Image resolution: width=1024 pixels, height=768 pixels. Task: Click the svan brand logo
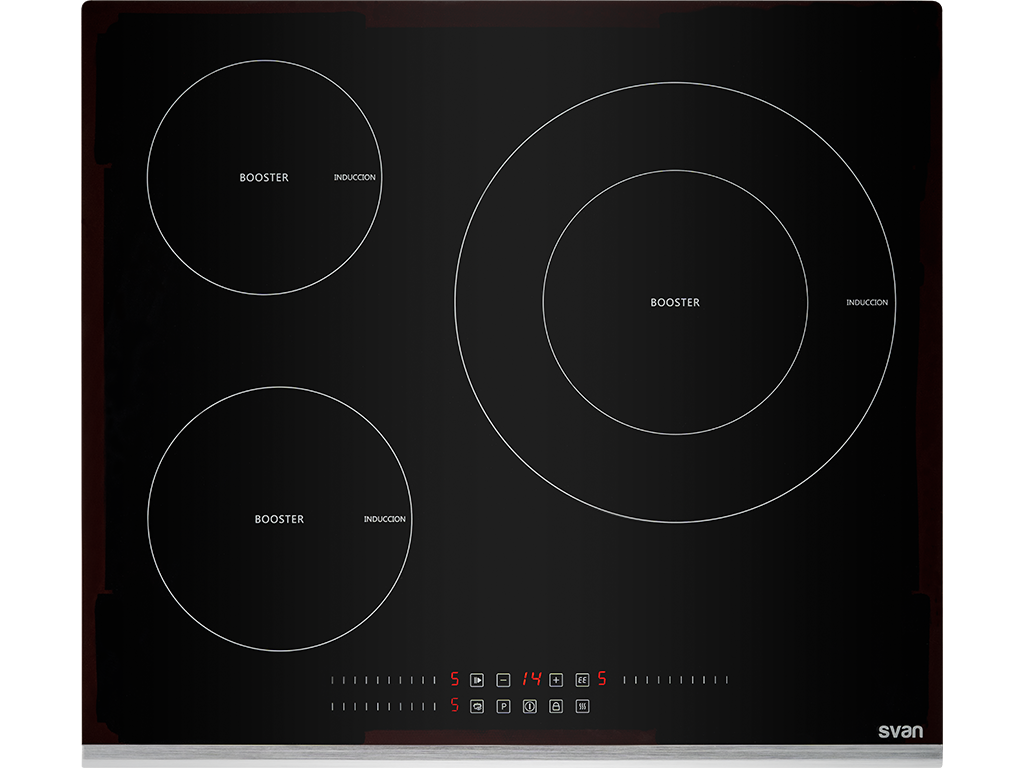pyautogui.click(x=900, y=731)
